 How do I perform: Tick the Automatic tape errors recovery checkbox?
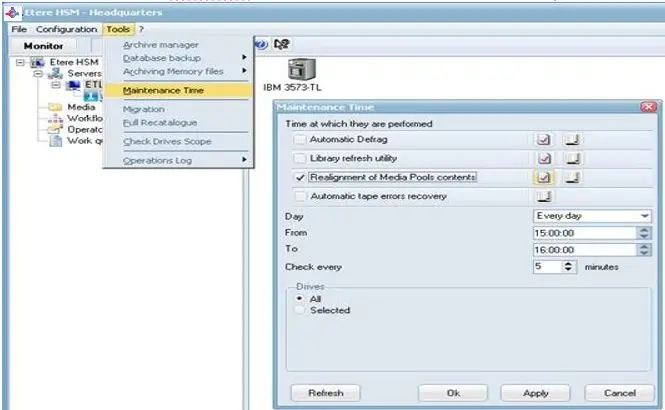[300, 196]
